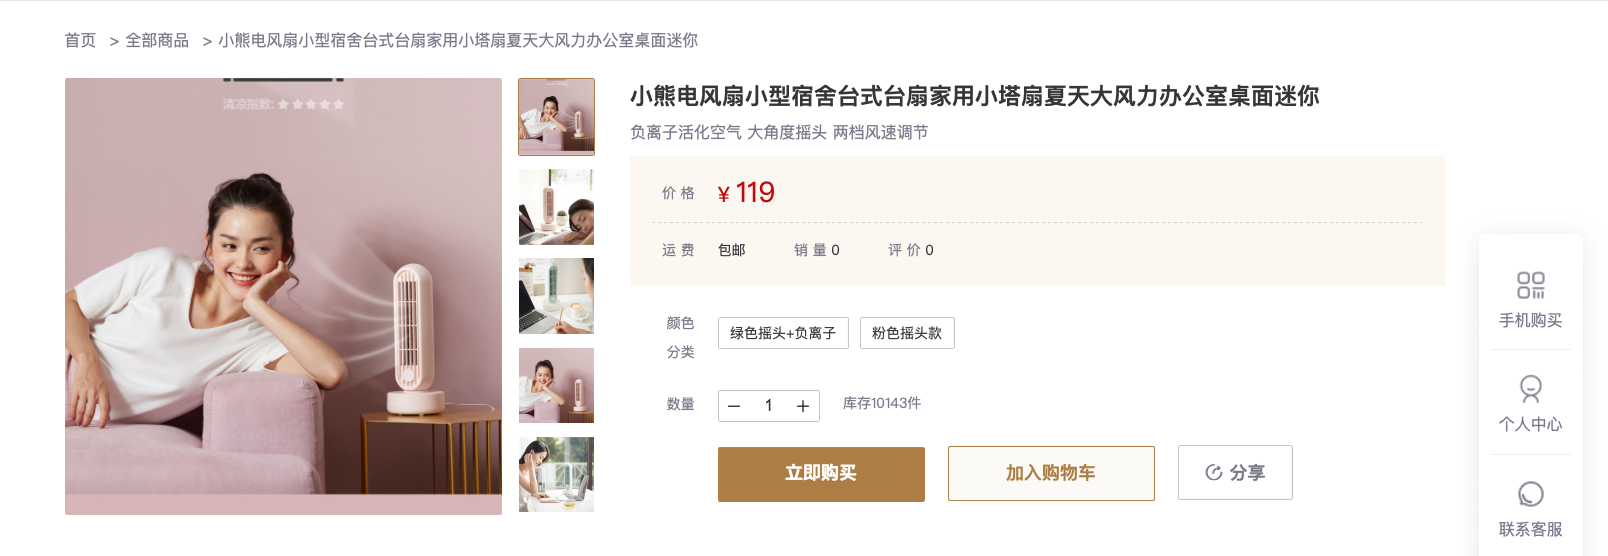Click the quantity input field
The image size is (1608, 556).
pyautogui.click(x=768, y=406)
